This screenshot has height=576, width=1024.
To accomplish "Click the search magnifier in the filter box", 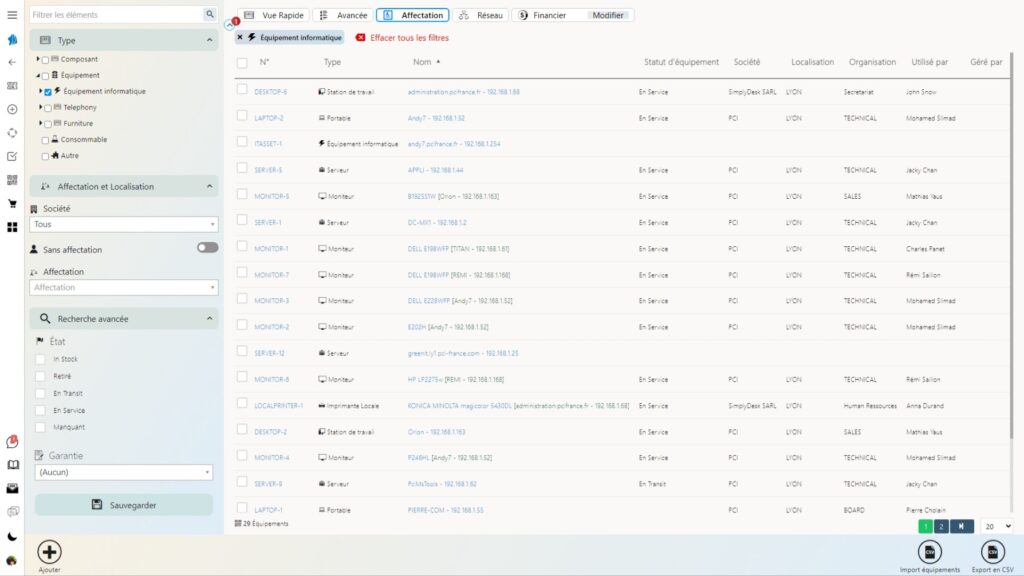I will click(209, 15).
